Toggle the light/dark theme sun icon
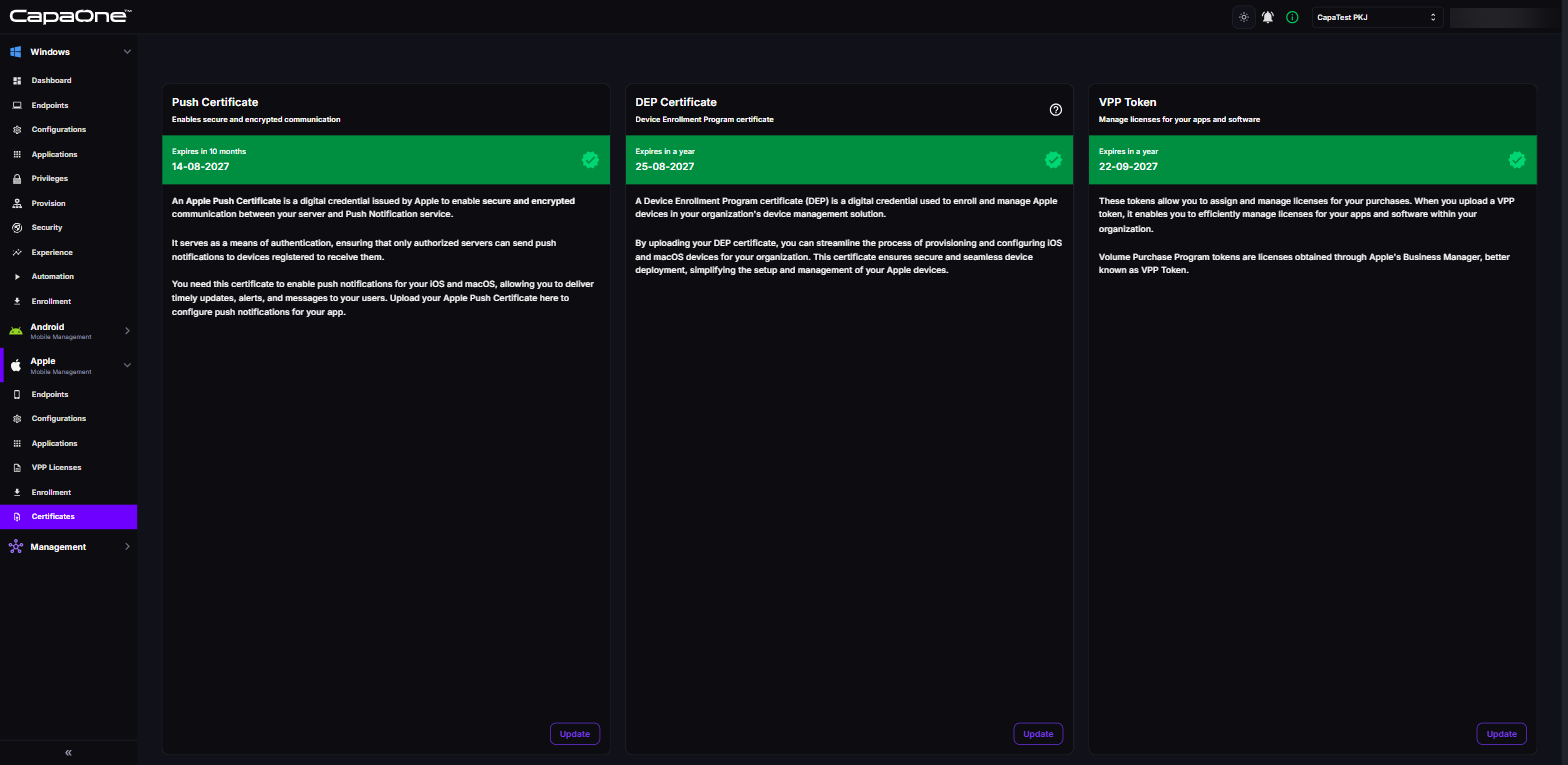 (x=1244, y=17)
